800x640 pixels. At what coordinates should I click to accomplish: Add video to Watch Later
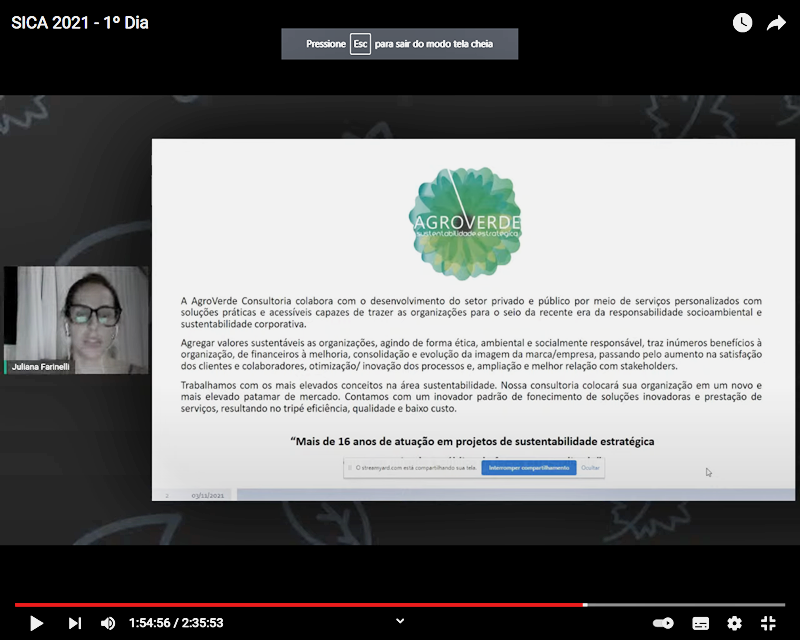click(x=742, y=22)
